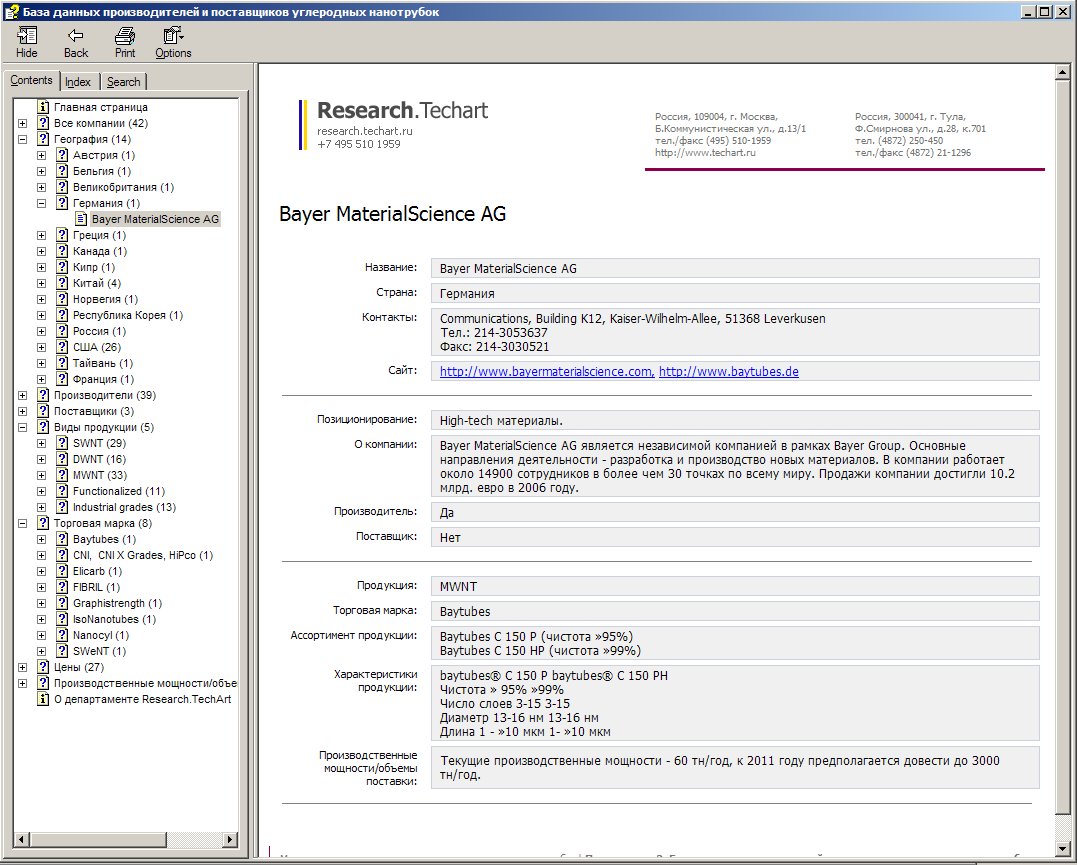The width and height of the screenshot is (1077, 865).
Task: Expand the Бельгия (1) node
Action: click(x=41, y=171)
